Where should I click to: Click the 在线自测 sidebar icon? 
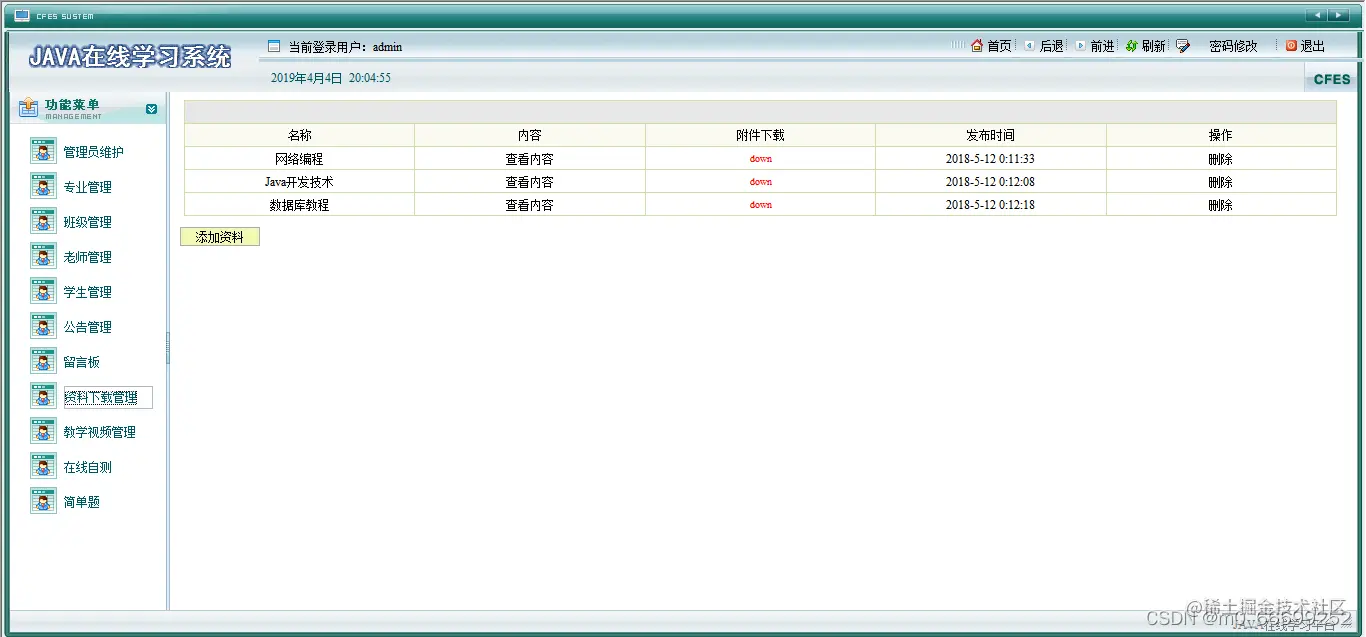click(x=43, y=466)
